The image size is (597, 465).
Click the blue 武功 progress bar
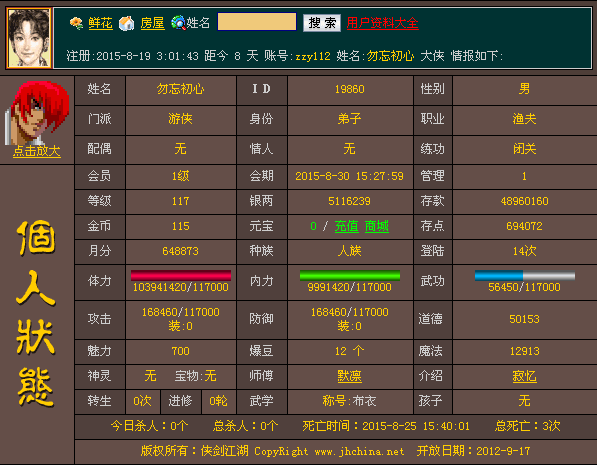pos(525,275)
